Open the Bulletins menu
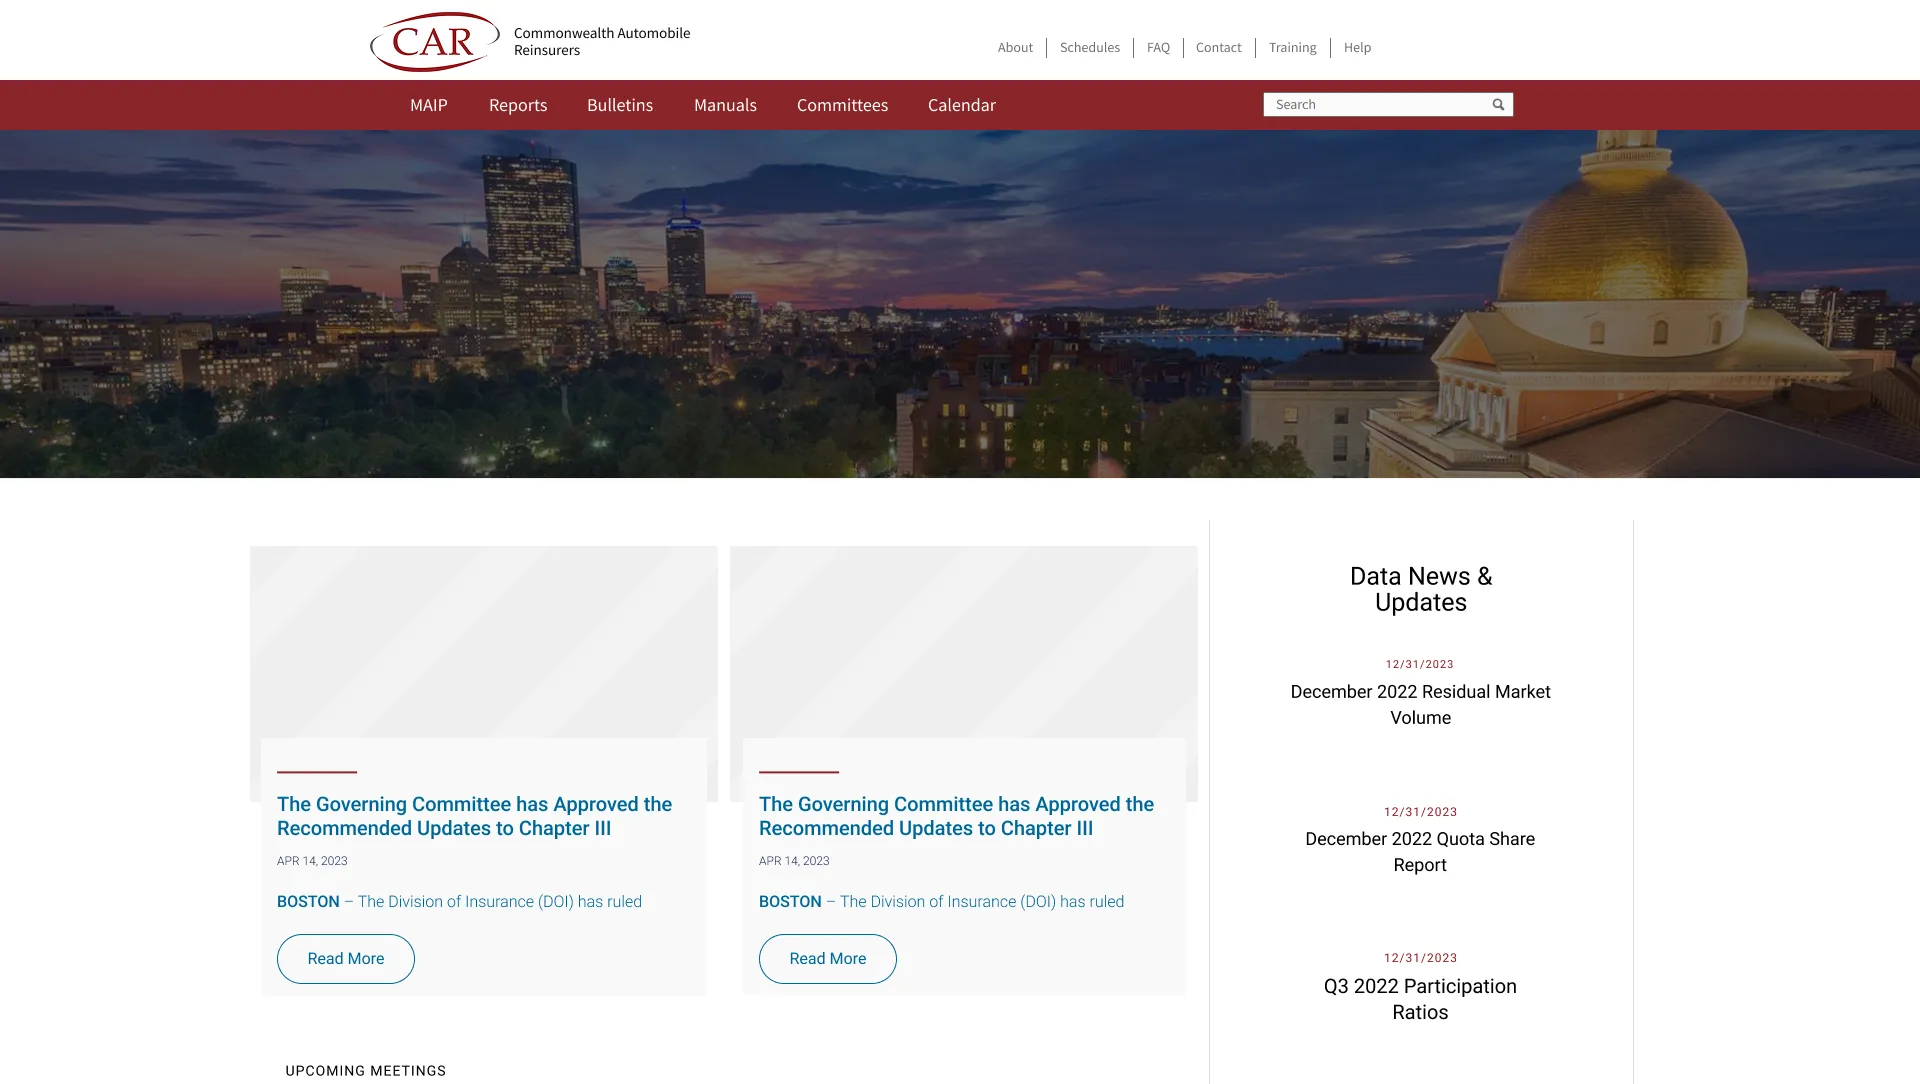 click(619, 105)
